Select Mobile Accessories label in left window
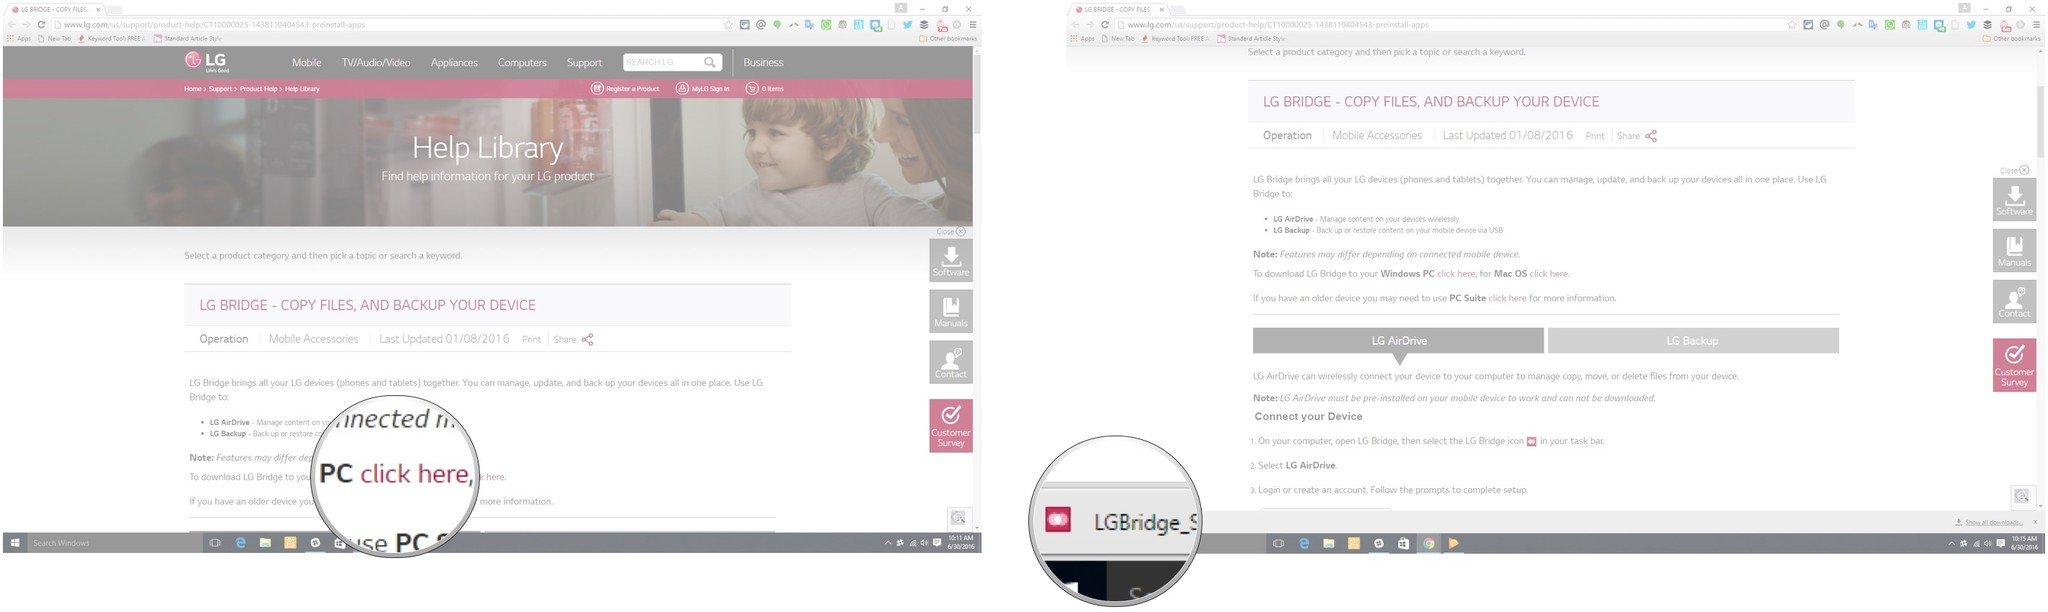 coord(313,339)
